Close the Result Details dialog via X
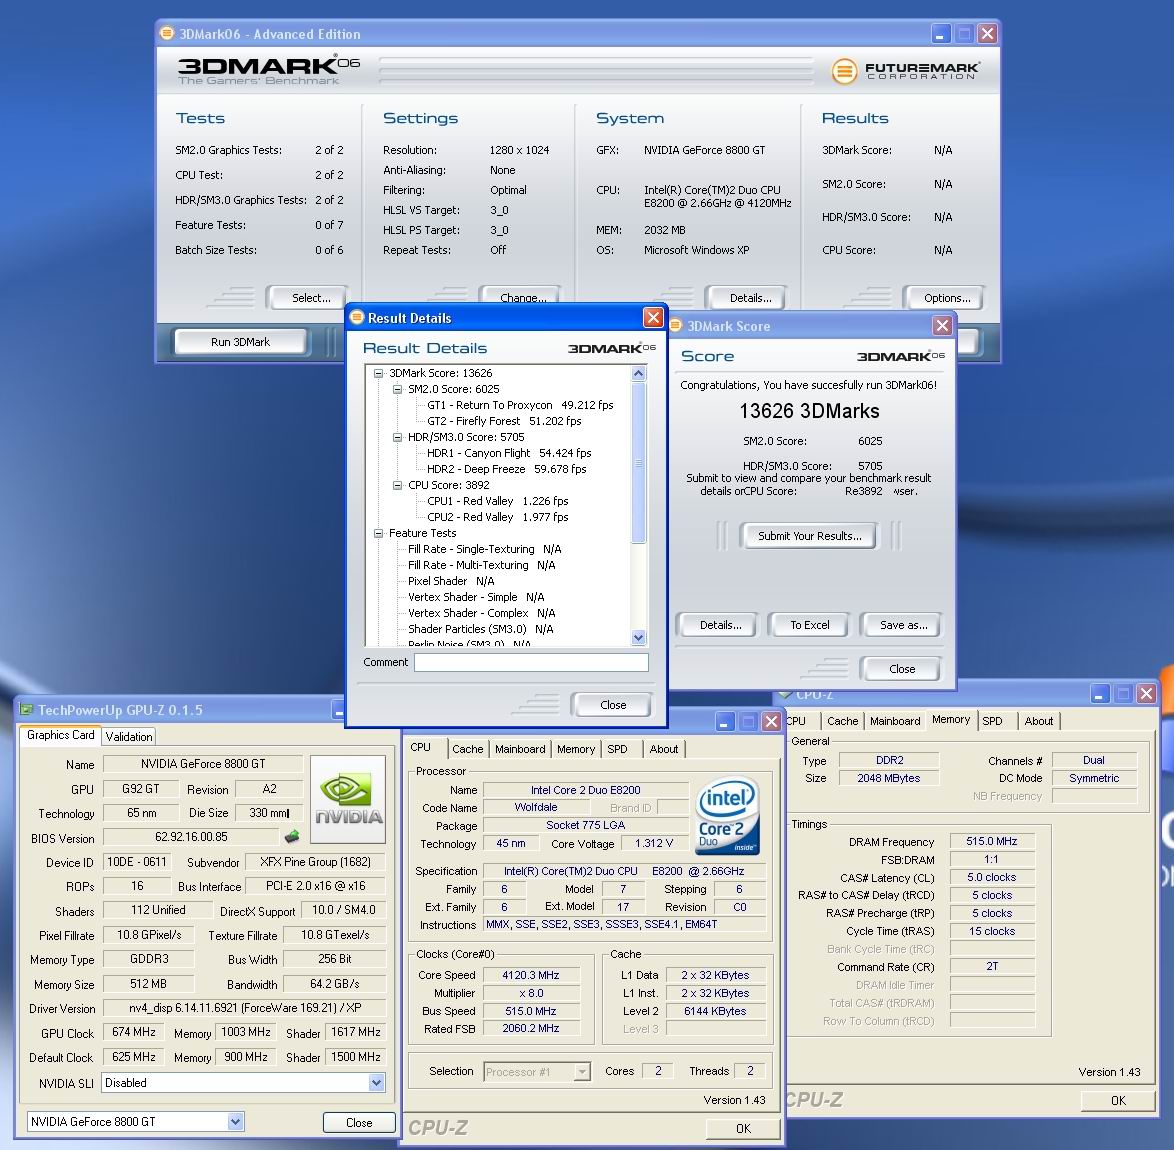This screenshot has width=1174, height=1150. coord(653,317)
